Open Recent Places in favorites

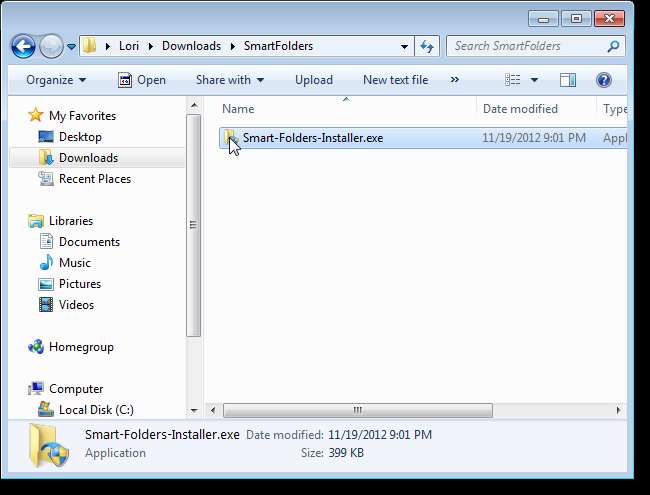pyautogui.click(x=95, y=179)
